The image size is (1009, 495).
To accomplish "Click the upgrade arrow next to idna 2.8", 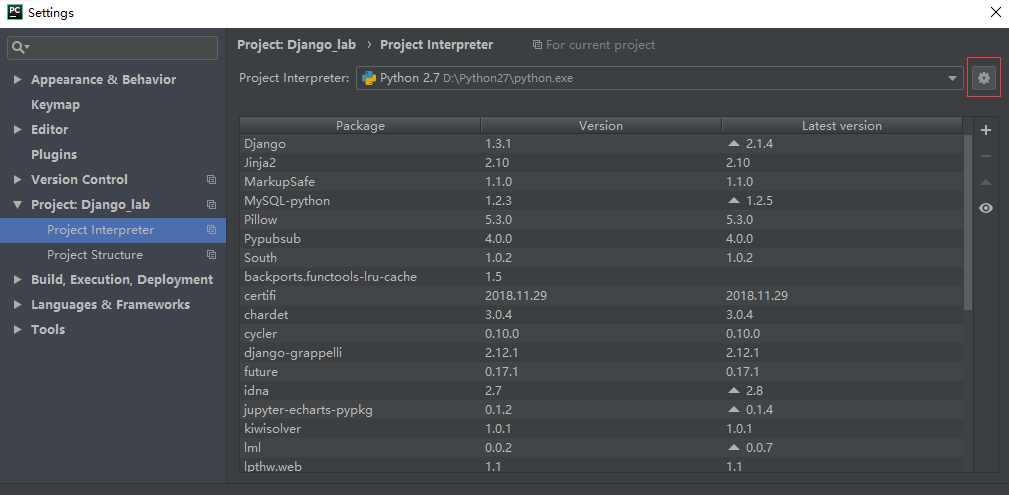I will 734,390.
